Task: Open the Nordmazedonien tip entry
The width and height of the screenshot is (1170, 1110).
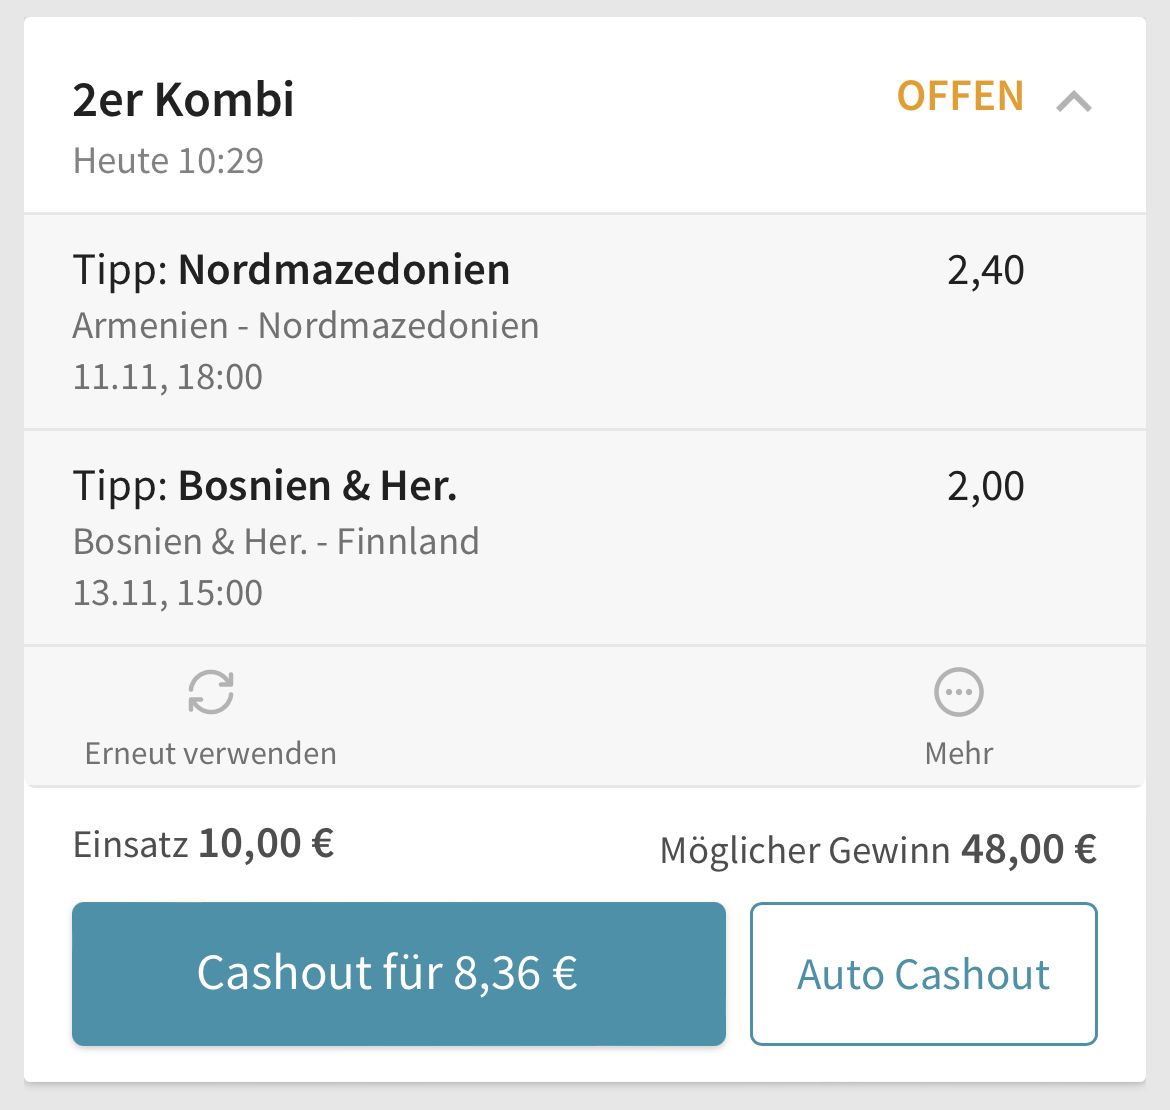Action: point(585,322)
